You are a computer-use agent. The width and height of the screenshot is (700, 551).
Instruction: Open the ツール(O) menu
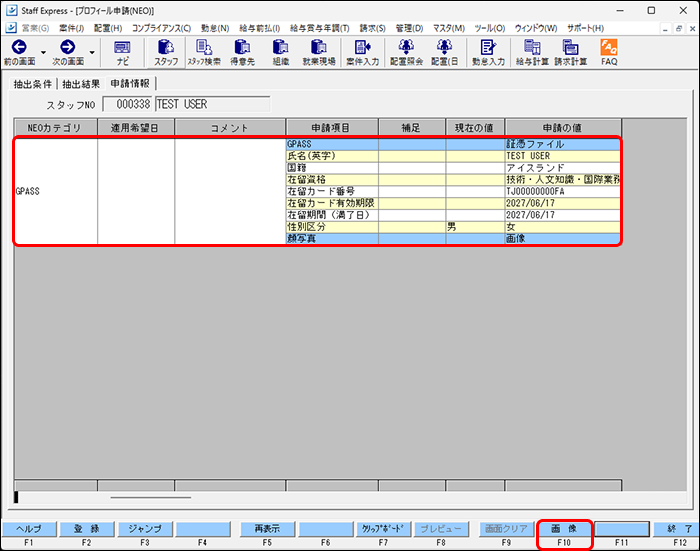click(490, 28)
